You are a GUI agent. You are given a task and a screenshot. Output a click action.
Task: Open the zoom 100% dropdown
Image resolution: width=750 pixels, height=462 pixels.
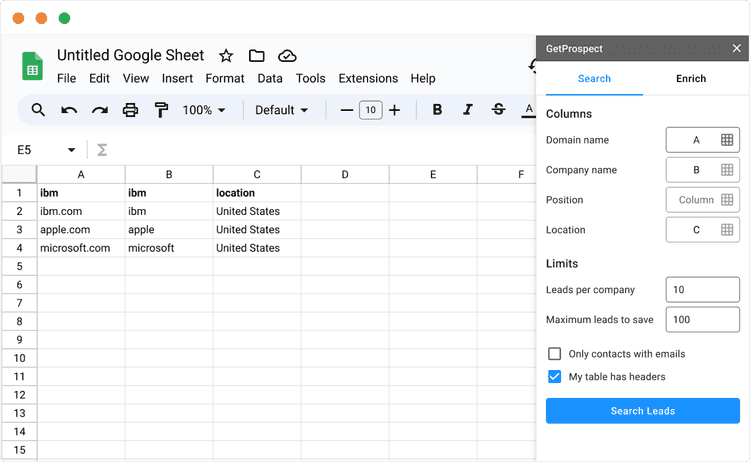(204, 110)
